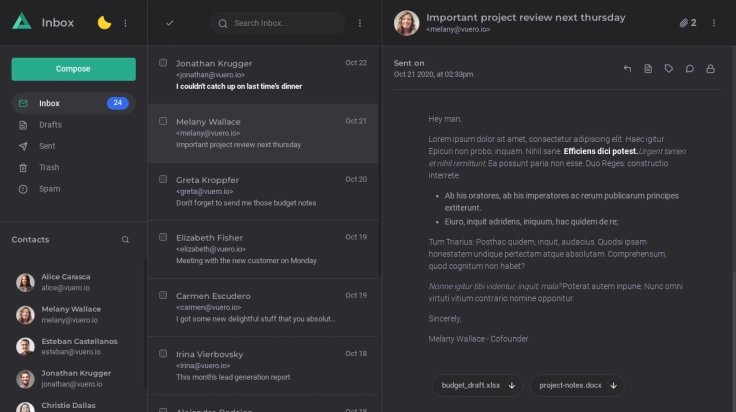
Task: Click the lock icon in message toolbar
Action: (711, 69)
